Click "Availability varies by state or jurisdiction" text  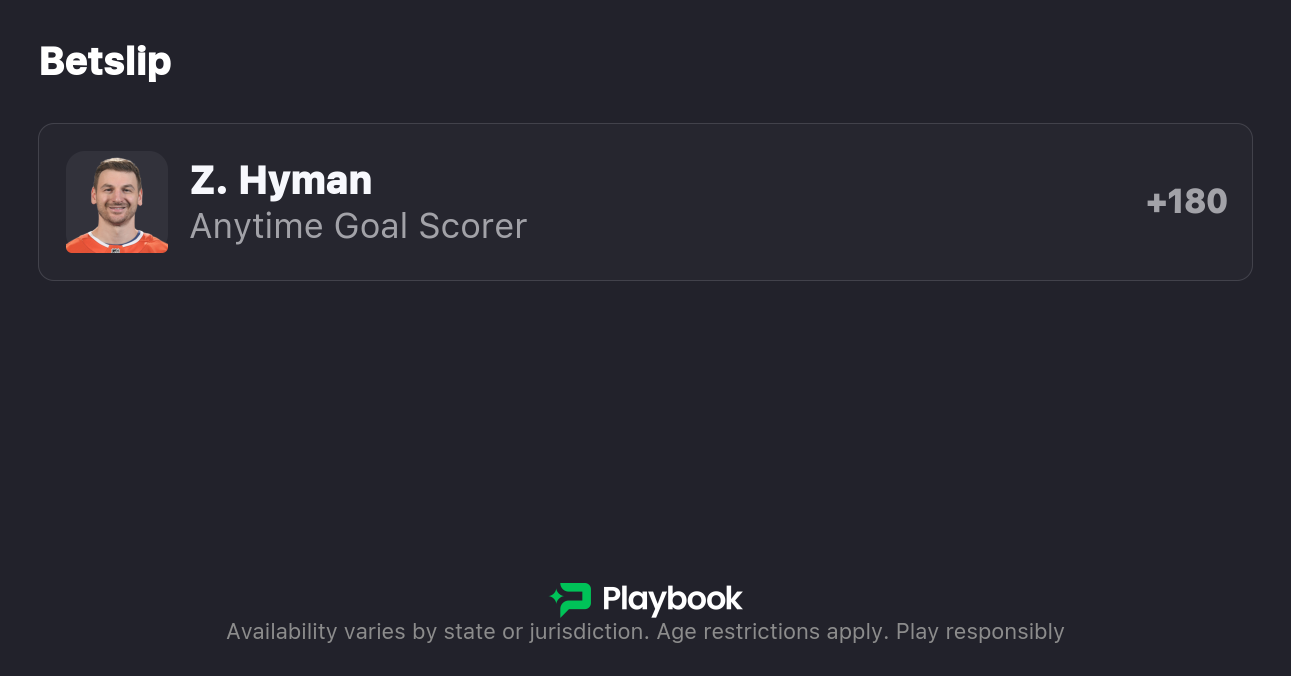pos(437,632)
